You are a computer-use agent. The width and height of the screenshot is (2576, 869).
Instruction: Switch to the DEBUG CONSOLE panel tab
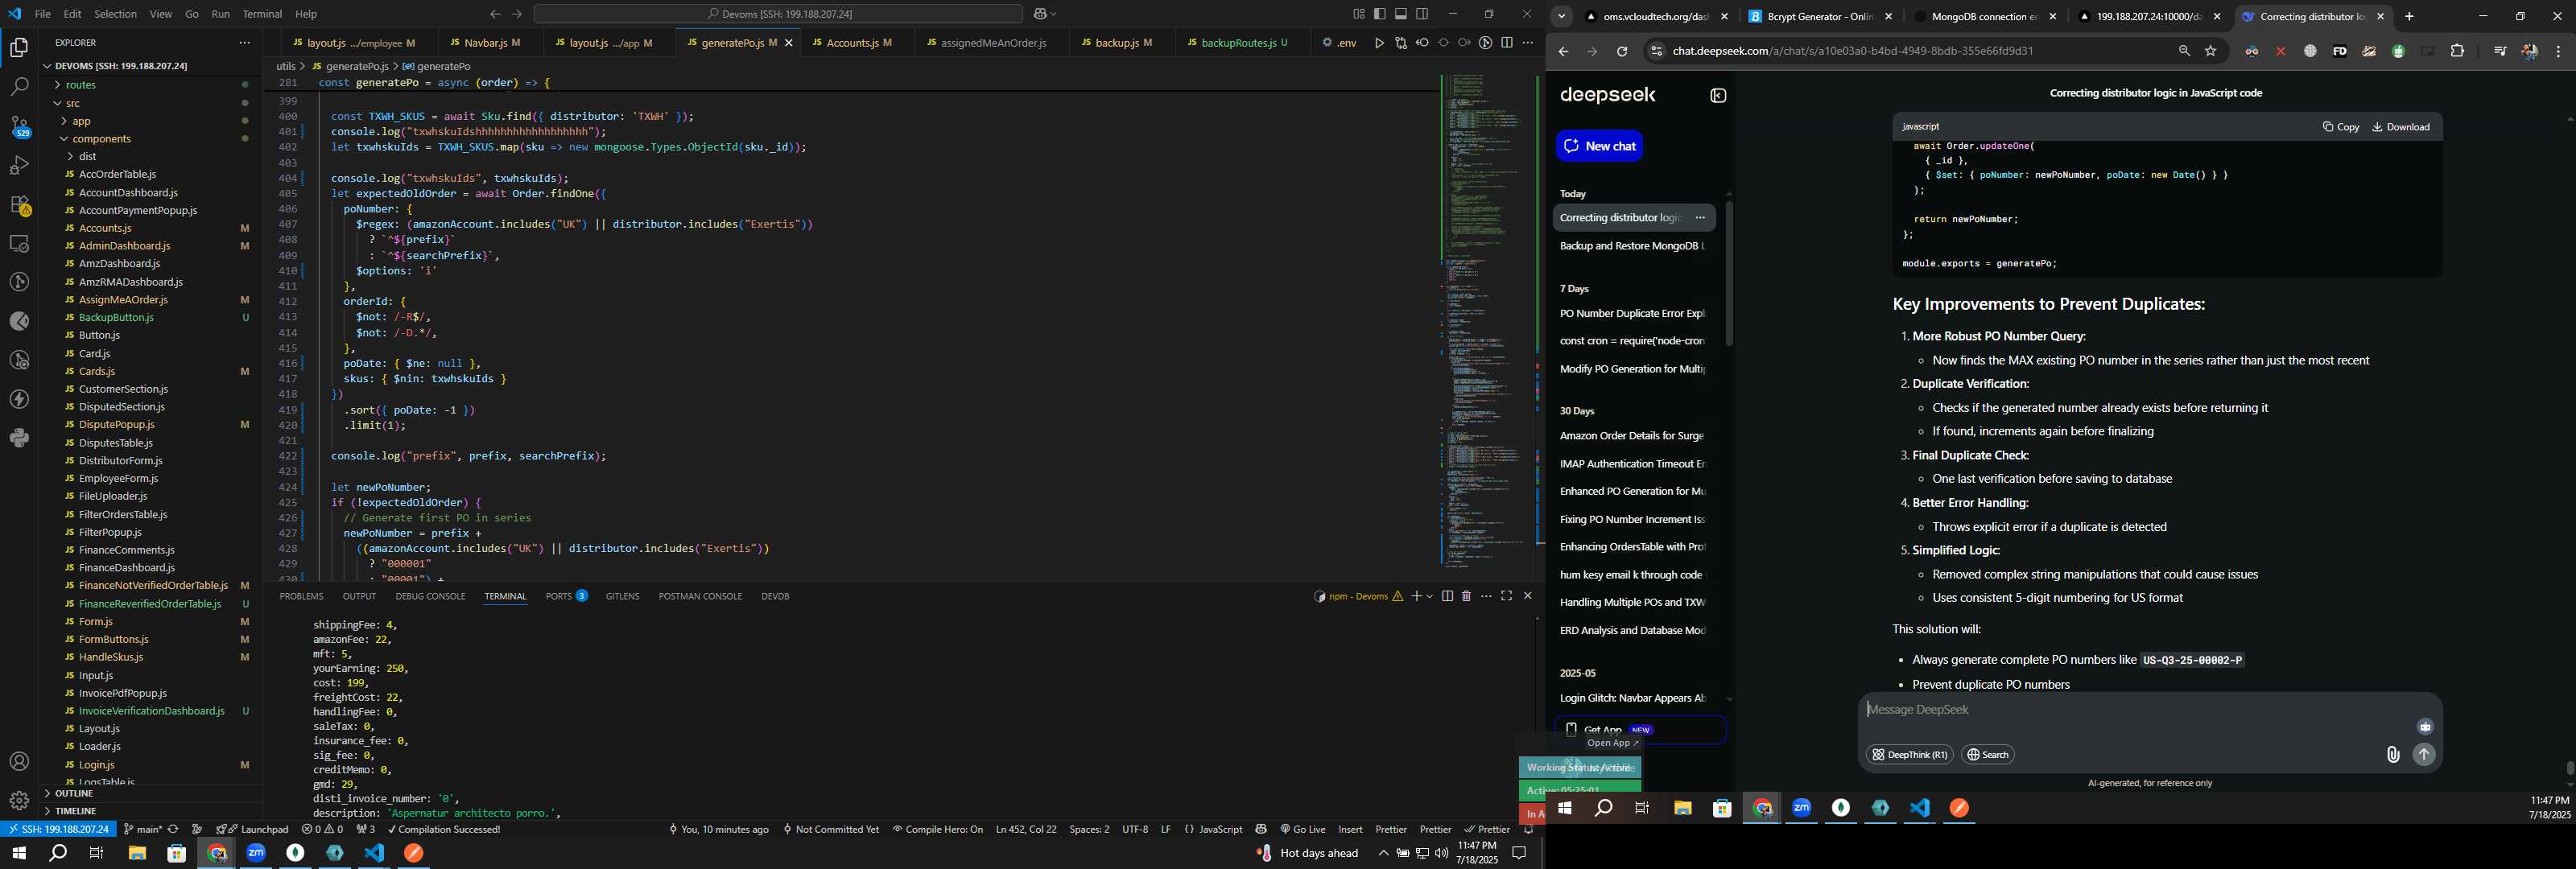430,596
